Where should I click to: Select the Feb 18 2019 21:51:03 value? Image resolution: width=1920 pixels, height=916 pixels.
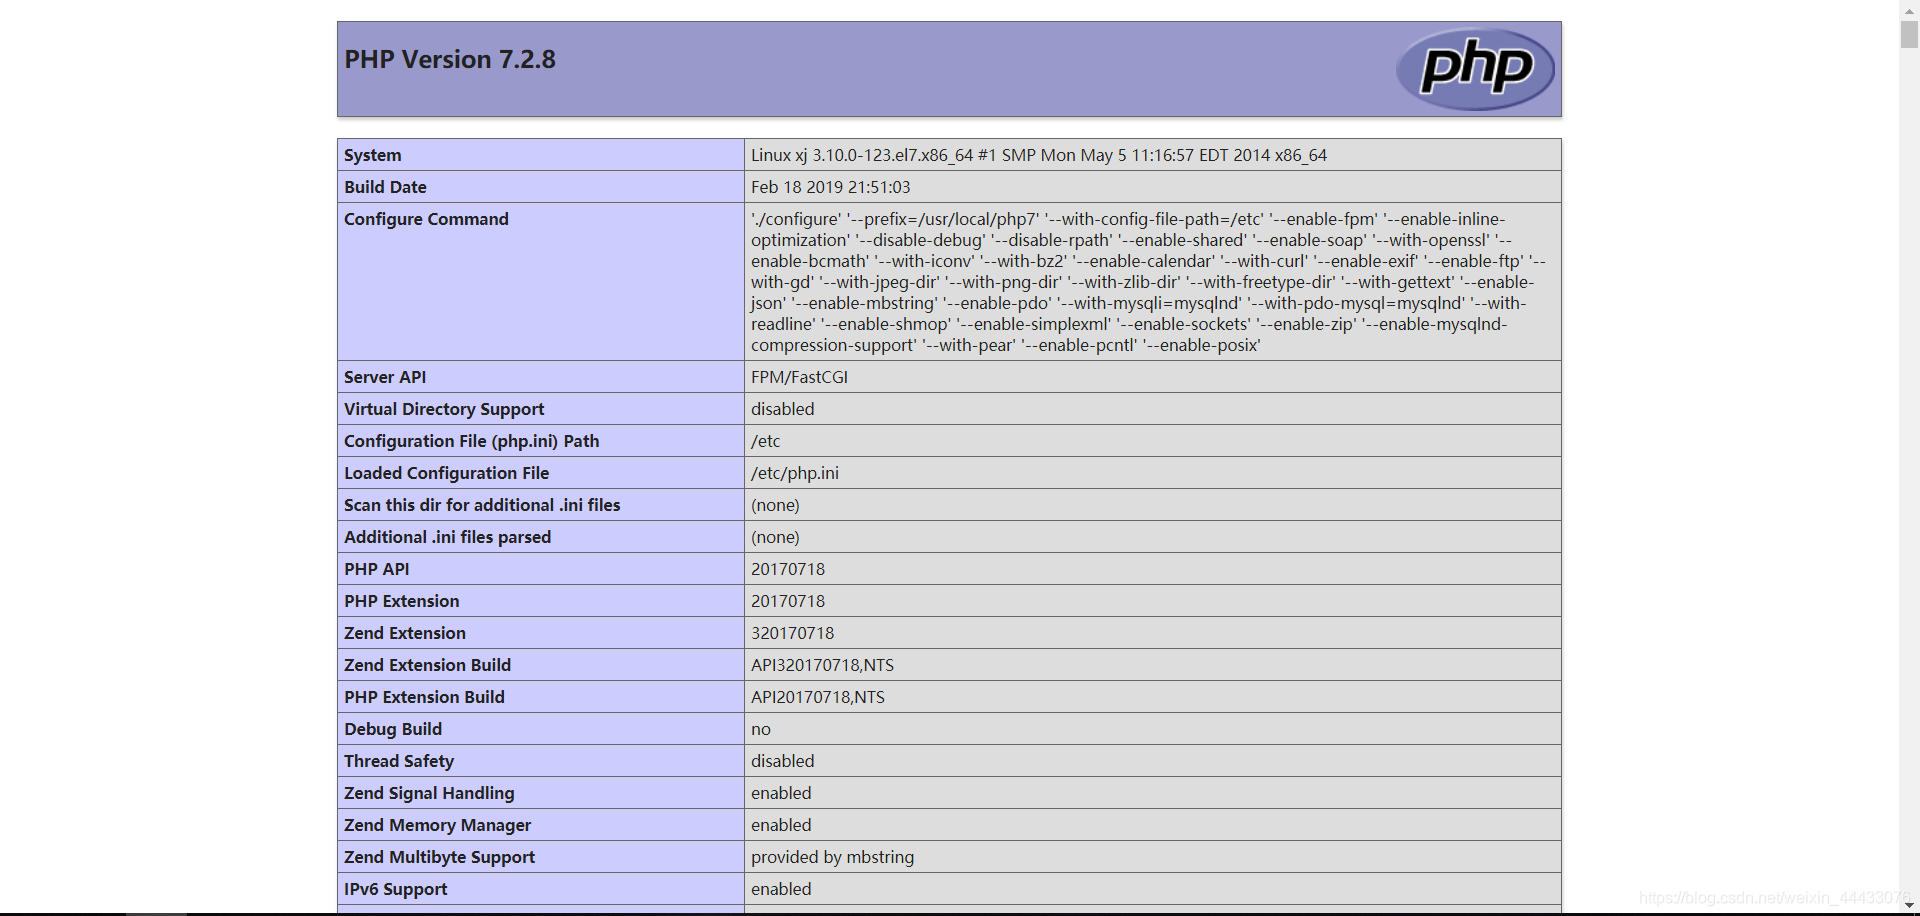pyautogui.click(x=831, y=187)
